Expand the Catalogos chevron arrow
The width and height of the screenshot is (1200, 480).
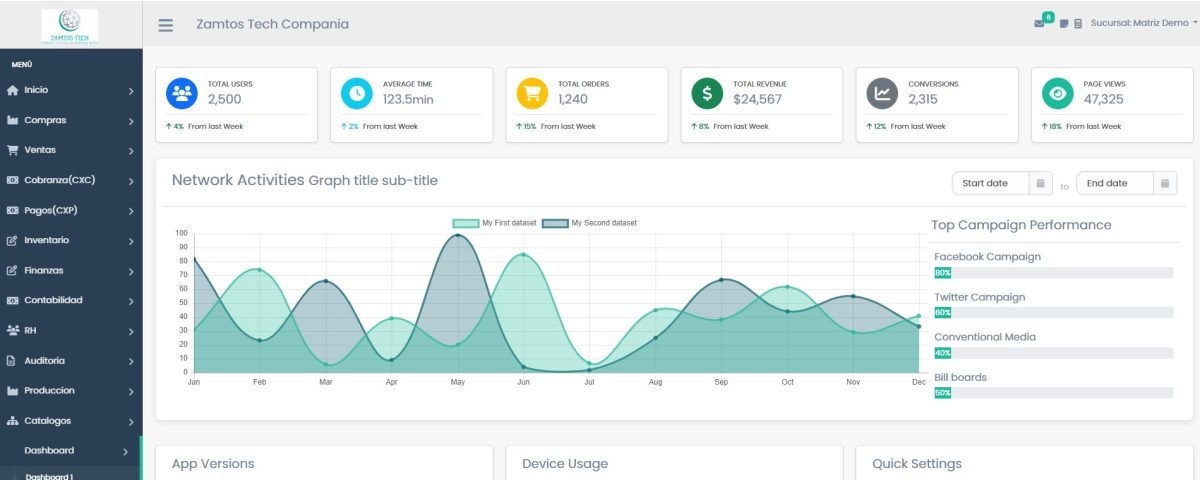(131, 422)
